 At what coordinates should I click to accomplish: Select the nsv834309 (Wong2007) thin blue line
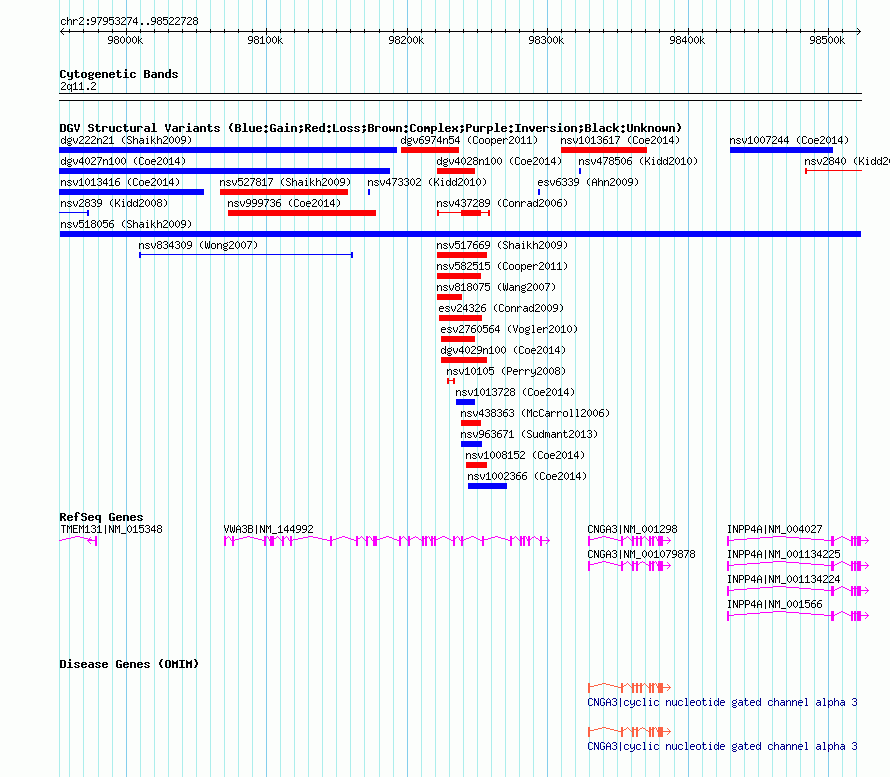pyautogui.click(x=246, y=255)
